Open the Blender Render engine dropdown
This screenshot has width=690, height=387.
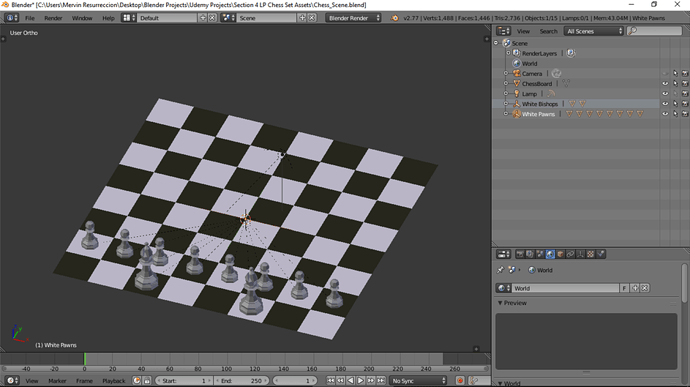click(353, 18)
